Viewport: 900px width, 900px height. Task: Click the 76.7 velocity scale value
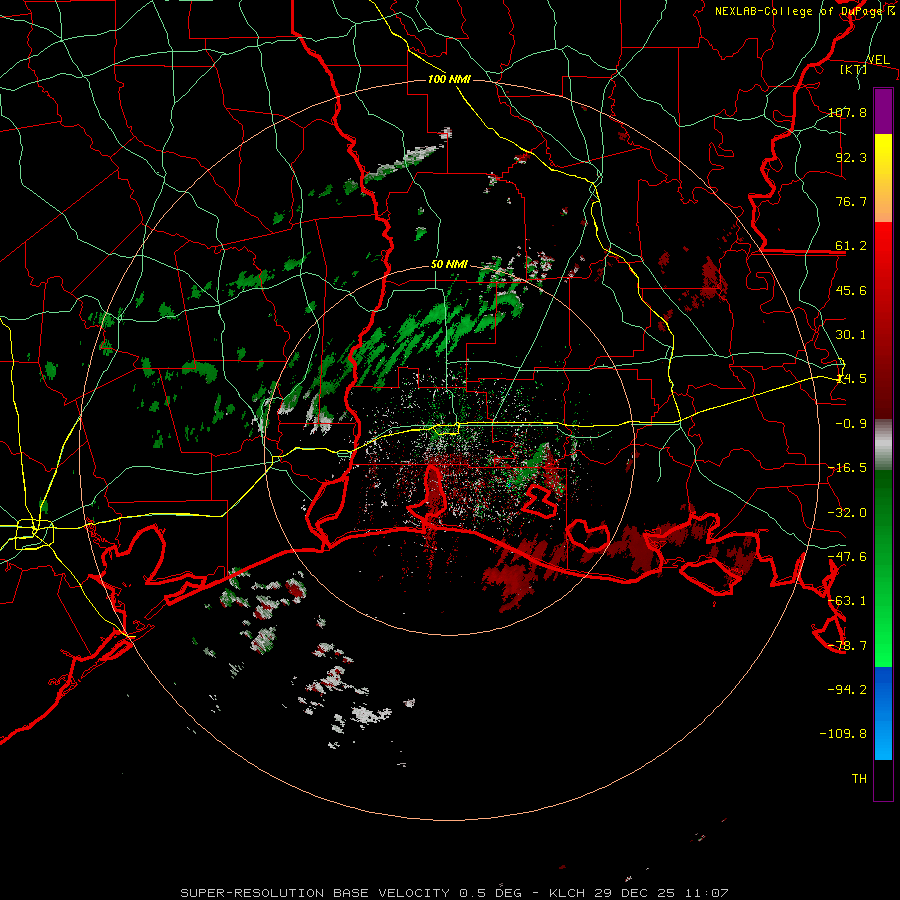point(851,201)
